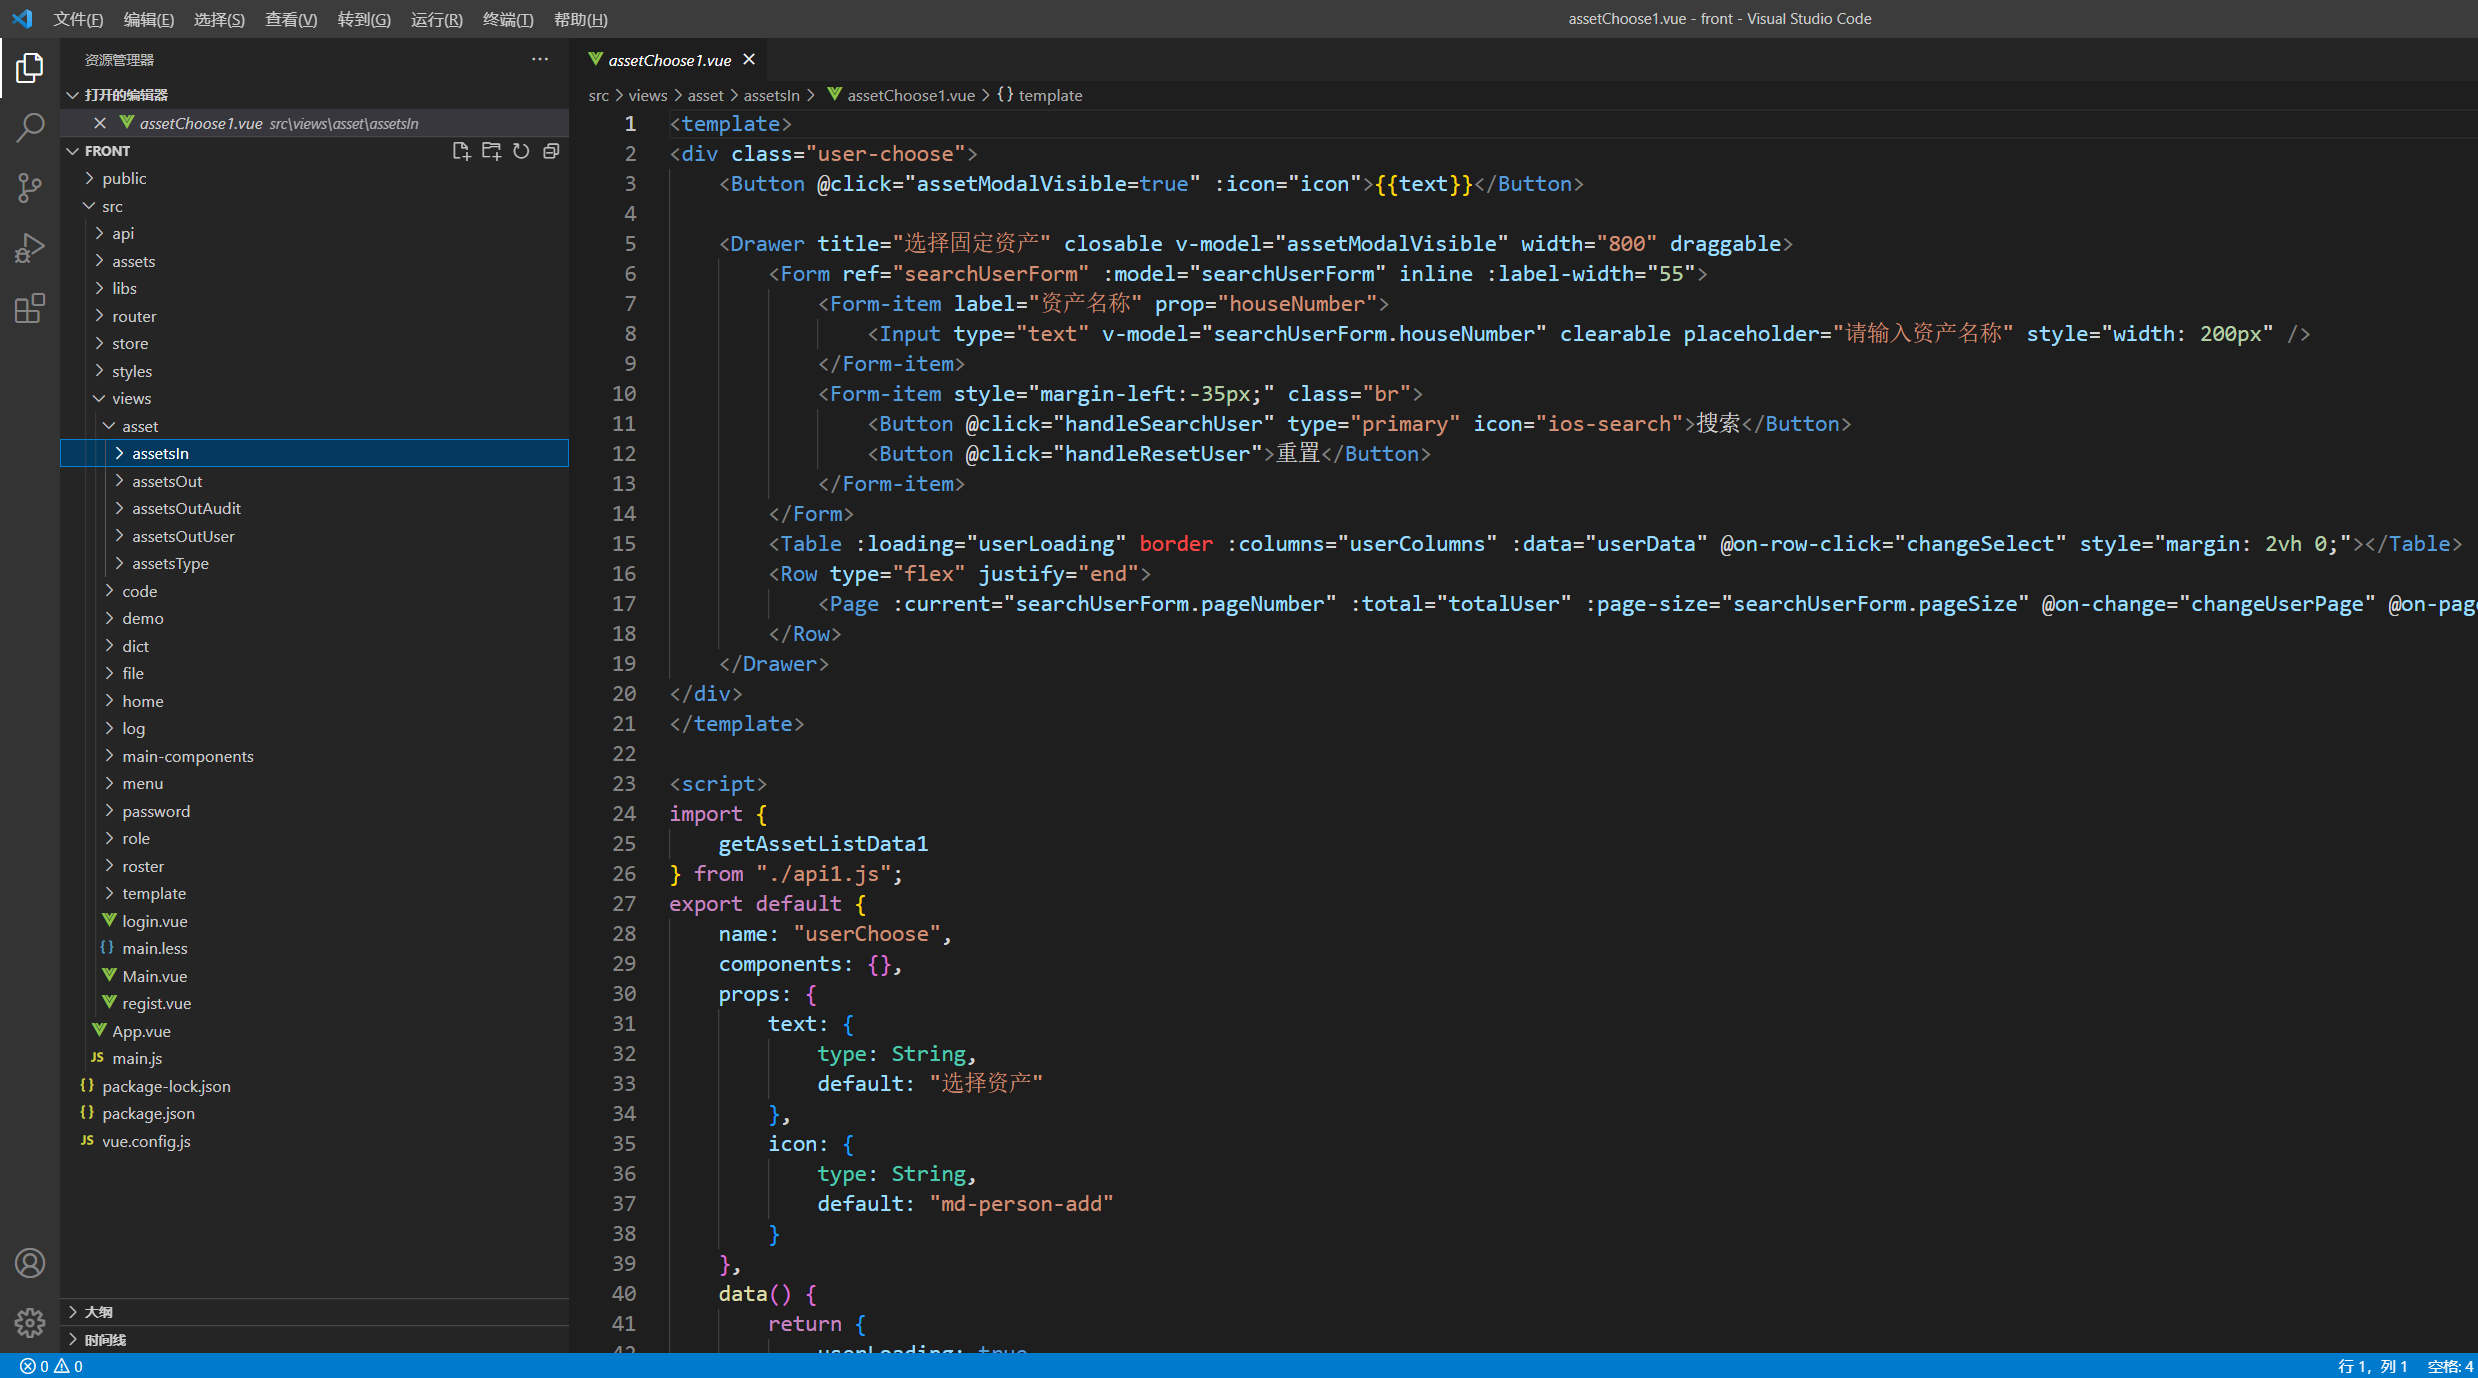Open the Accounts menu icon
This screenshot has width=2478, height=1378.
[30, 1263]
